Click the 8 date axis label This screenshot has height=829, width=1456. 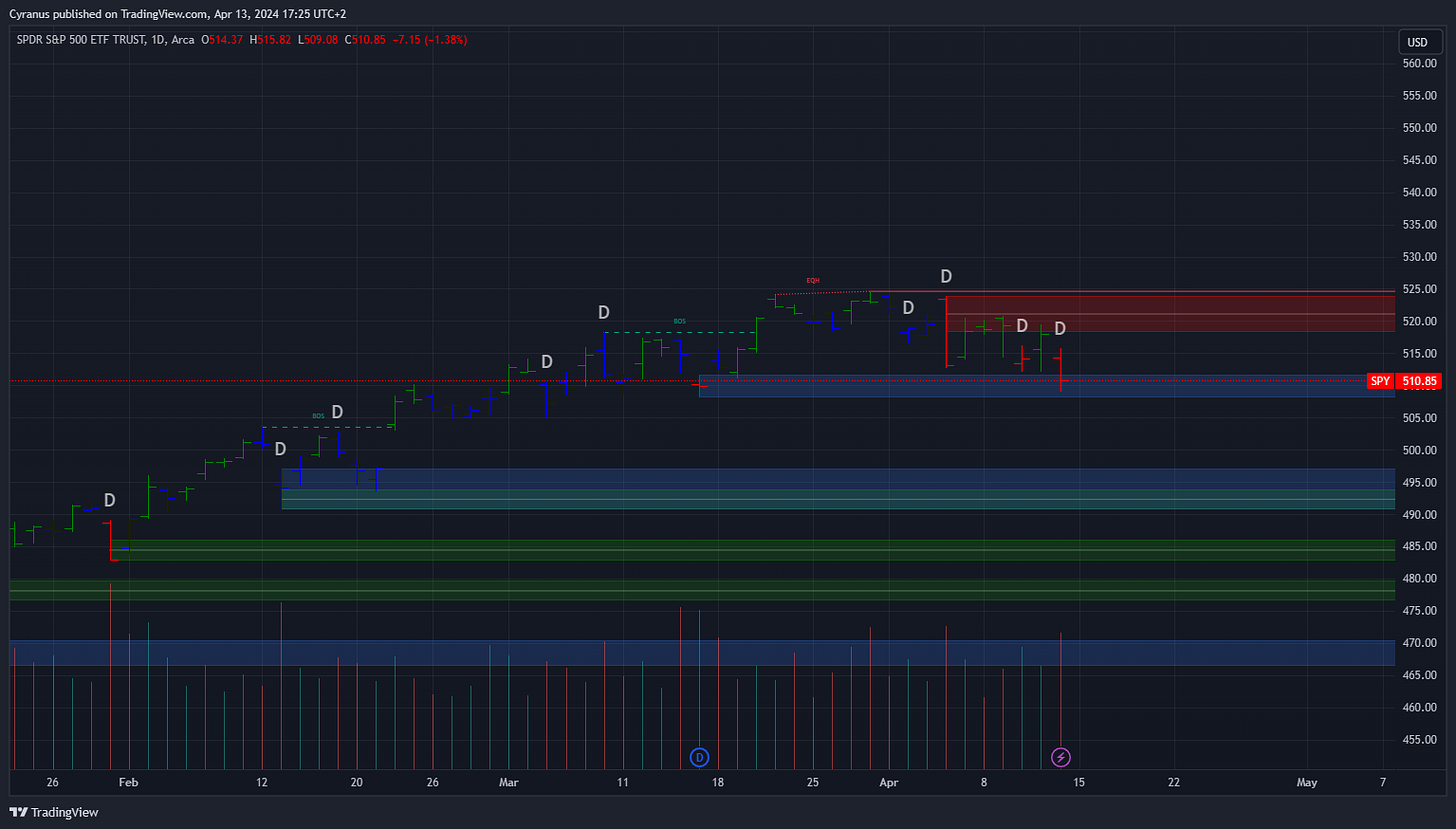click(x=984, y=783)
